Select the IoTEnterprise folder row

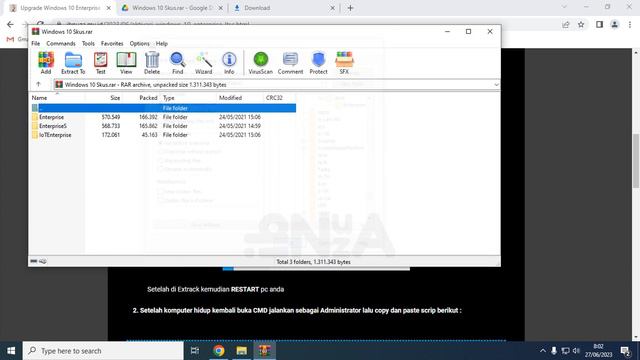click(163, 135)
